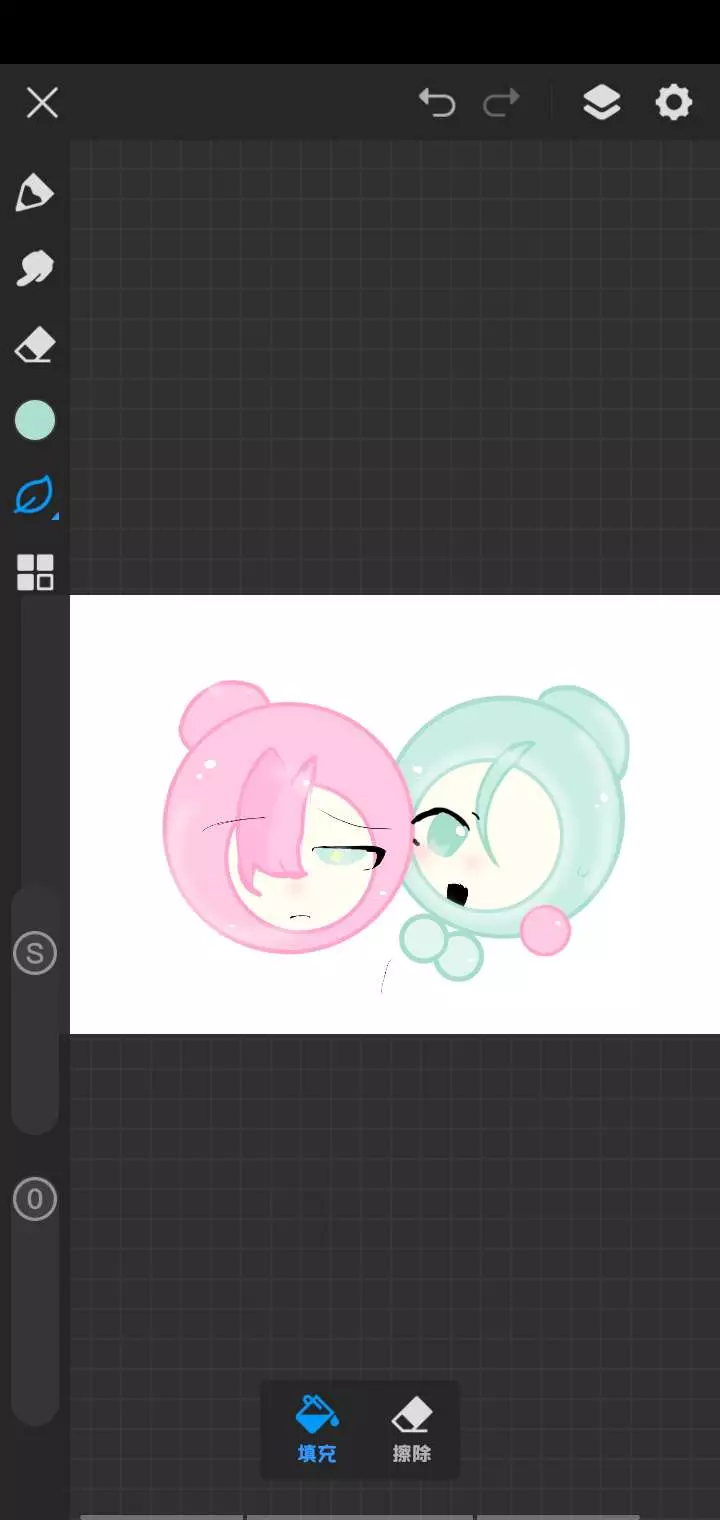
Task: Switch to 填充 fill mode
Action: pyautogui.click(x=316, y=1429)
